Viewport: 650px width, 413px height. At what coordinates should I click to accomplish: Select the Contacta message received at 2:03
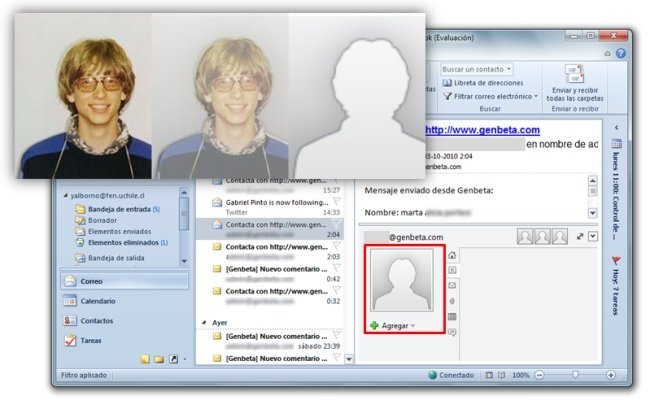point(269,251)
